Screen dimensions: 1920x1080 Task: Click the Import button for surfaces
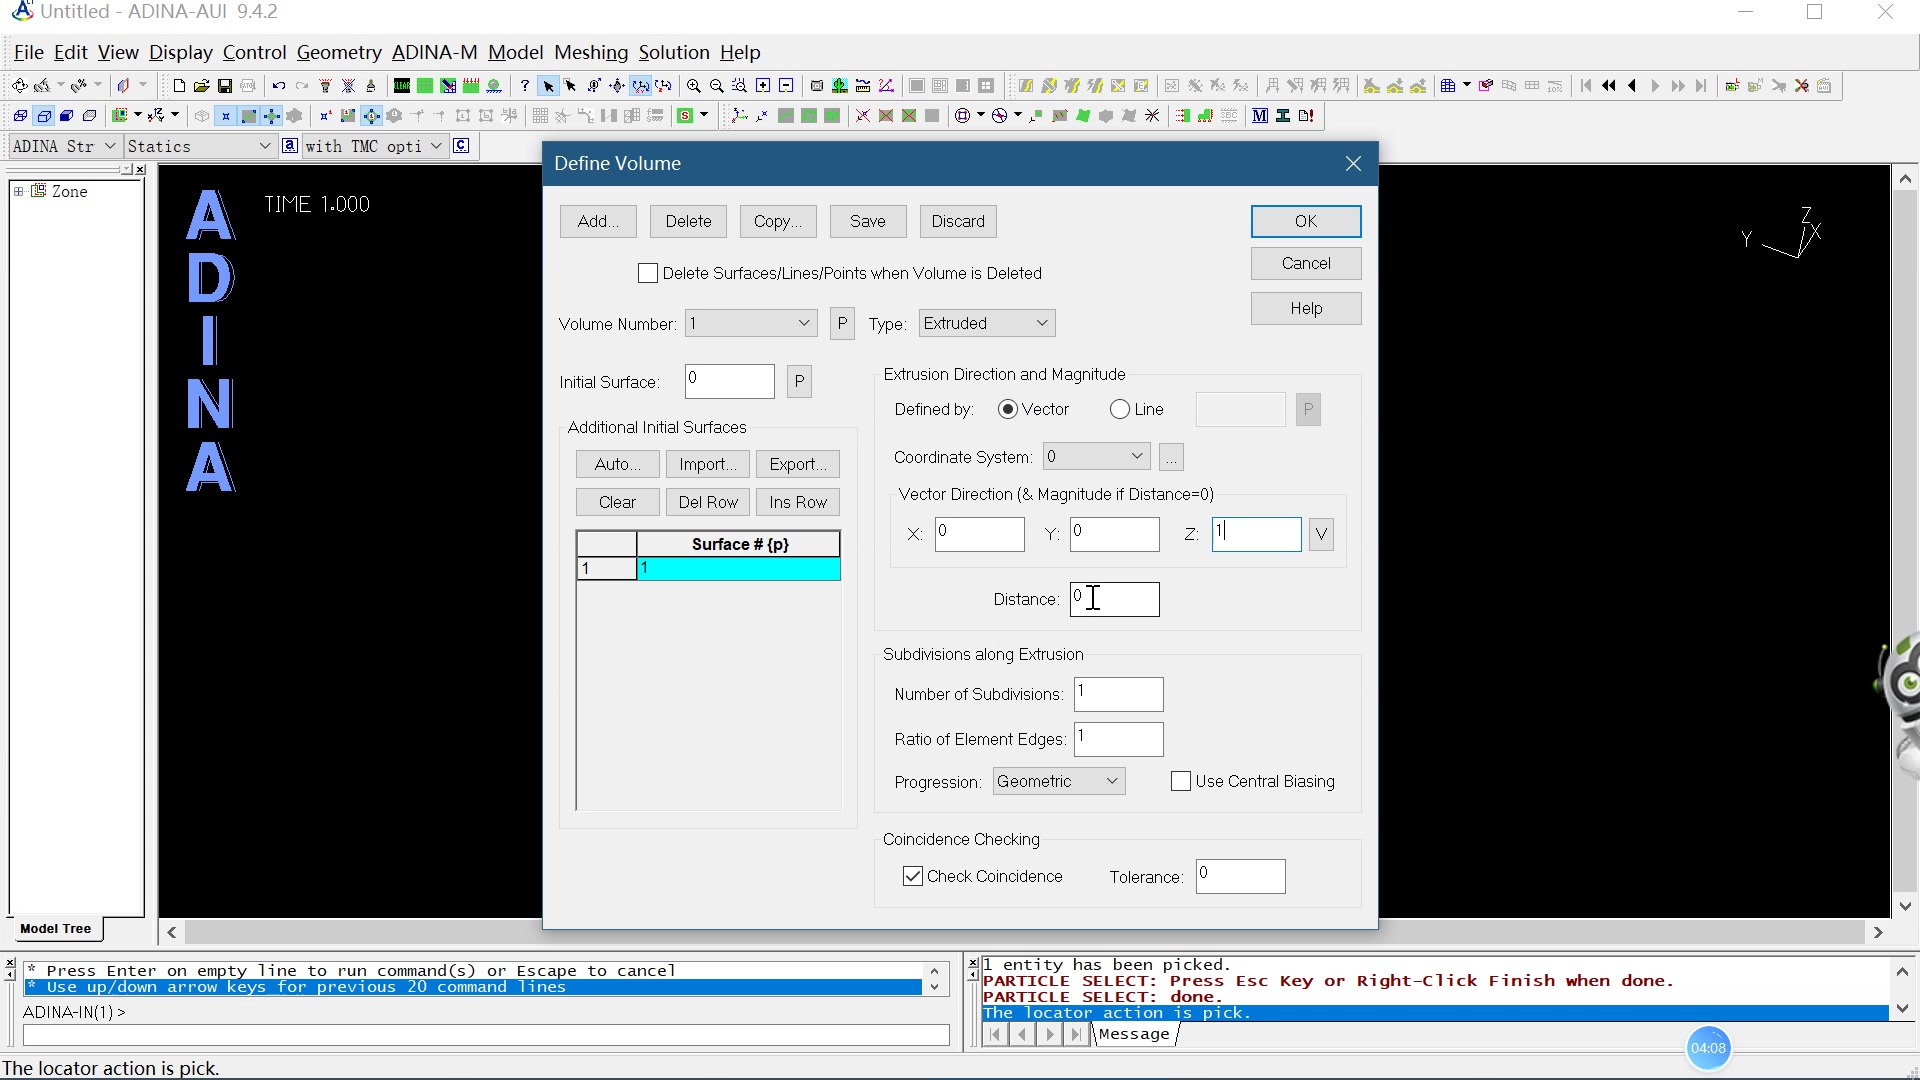point(708,464)
